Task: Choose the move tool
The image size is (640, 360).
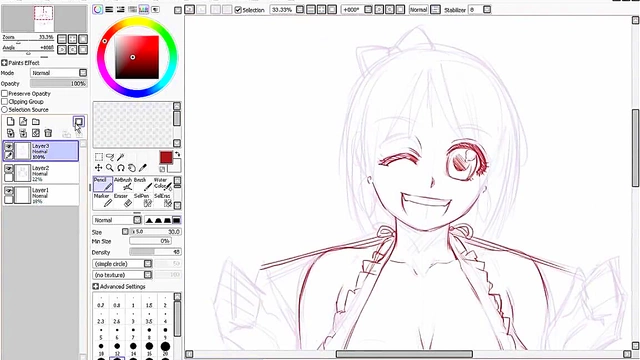Action: point(99,168)
